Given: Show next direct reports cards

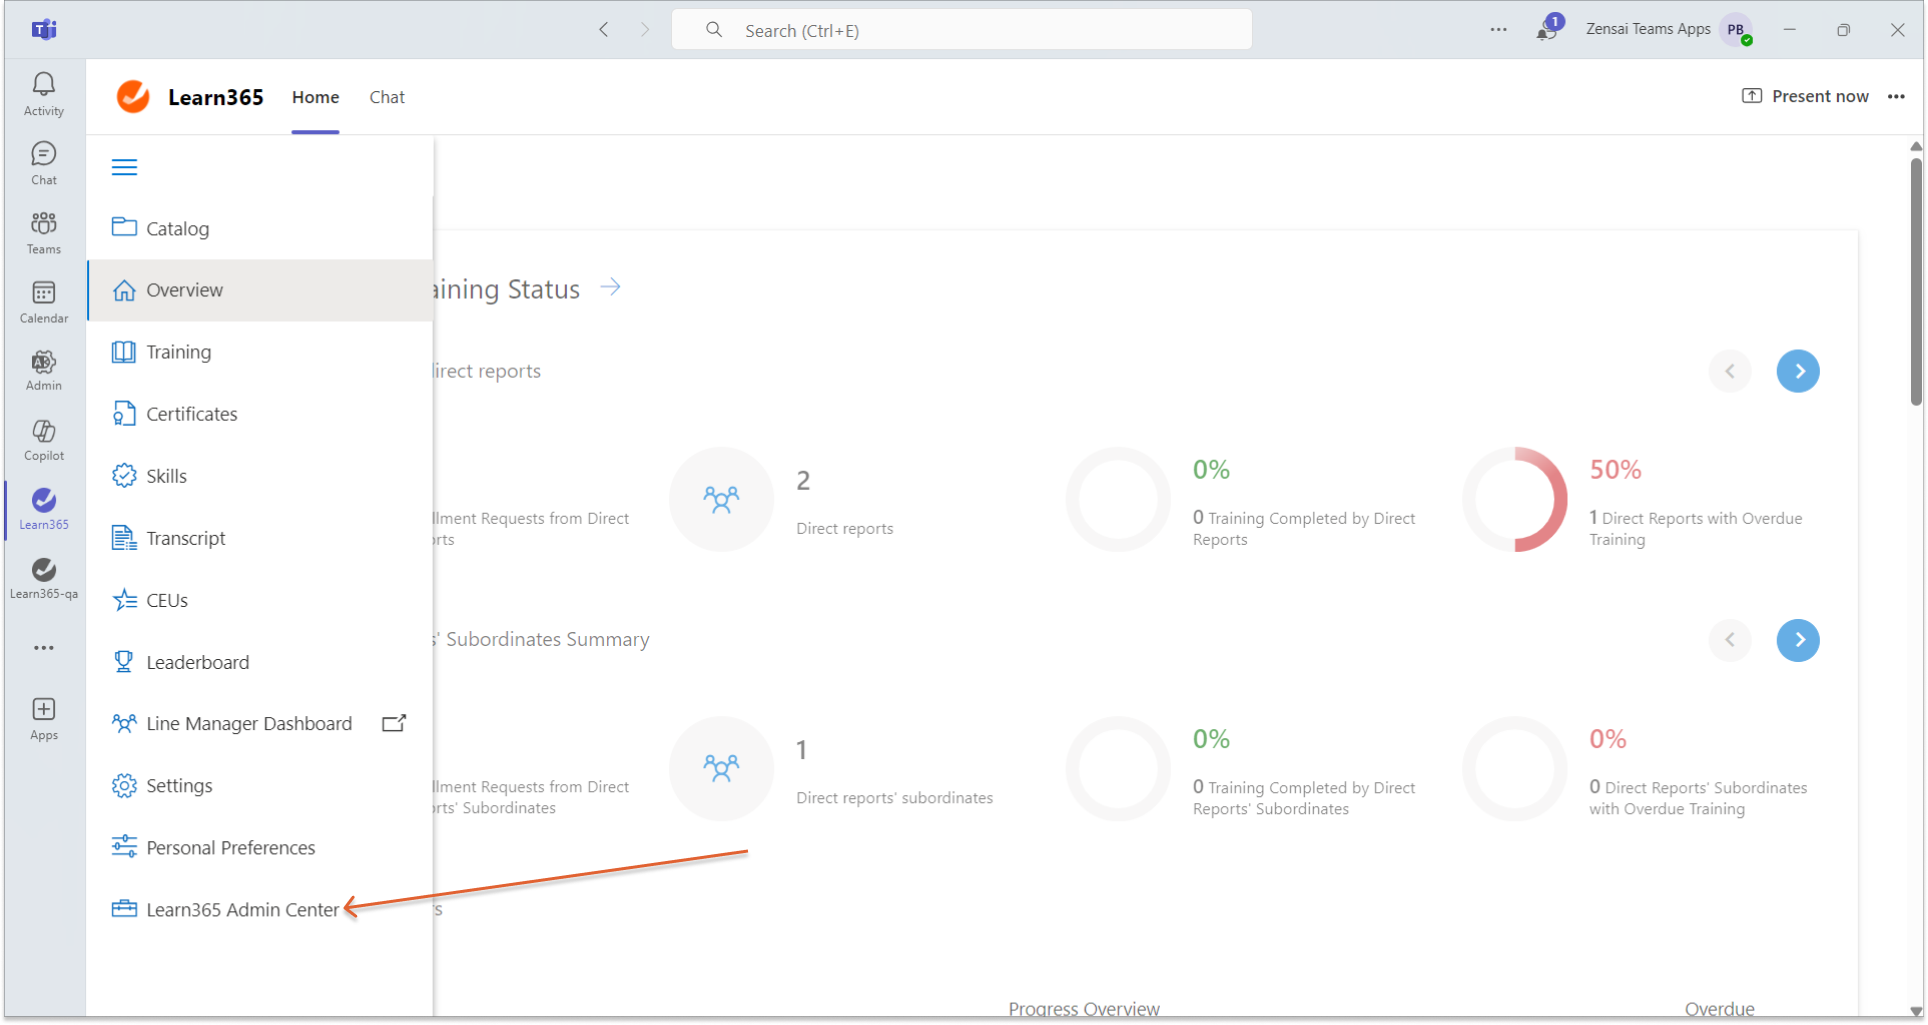Looking at the screenshot, I should click(1797, 371).
